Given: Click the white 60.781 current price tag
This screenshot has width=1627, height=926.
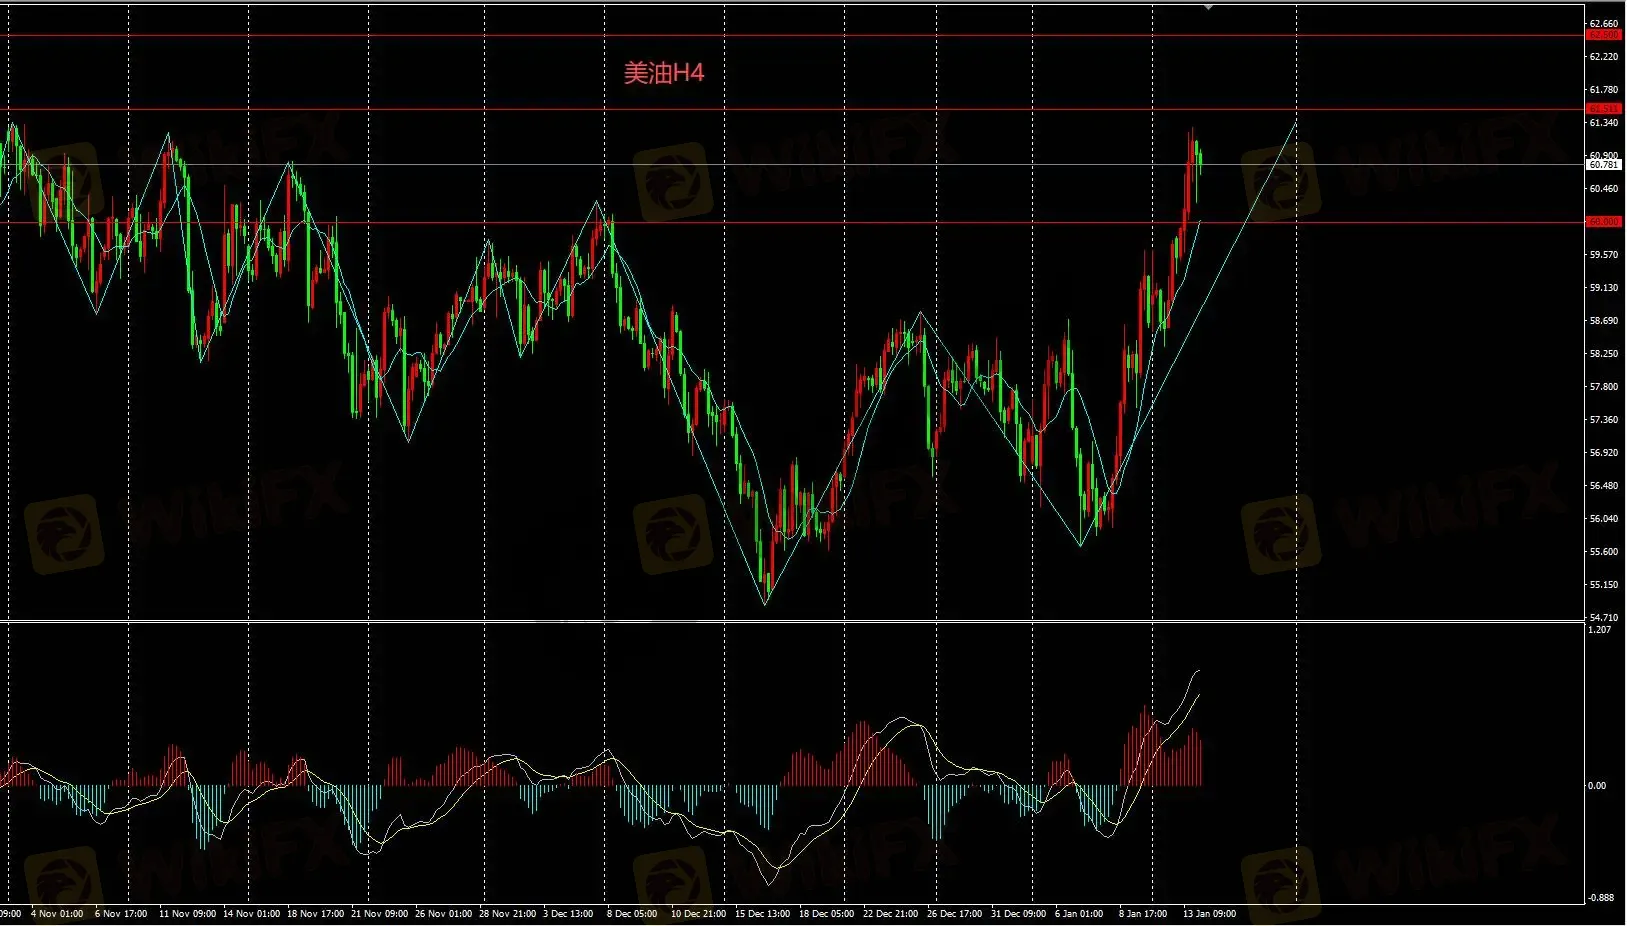Looking at the screenshot, I should (x=1603, y=164).
